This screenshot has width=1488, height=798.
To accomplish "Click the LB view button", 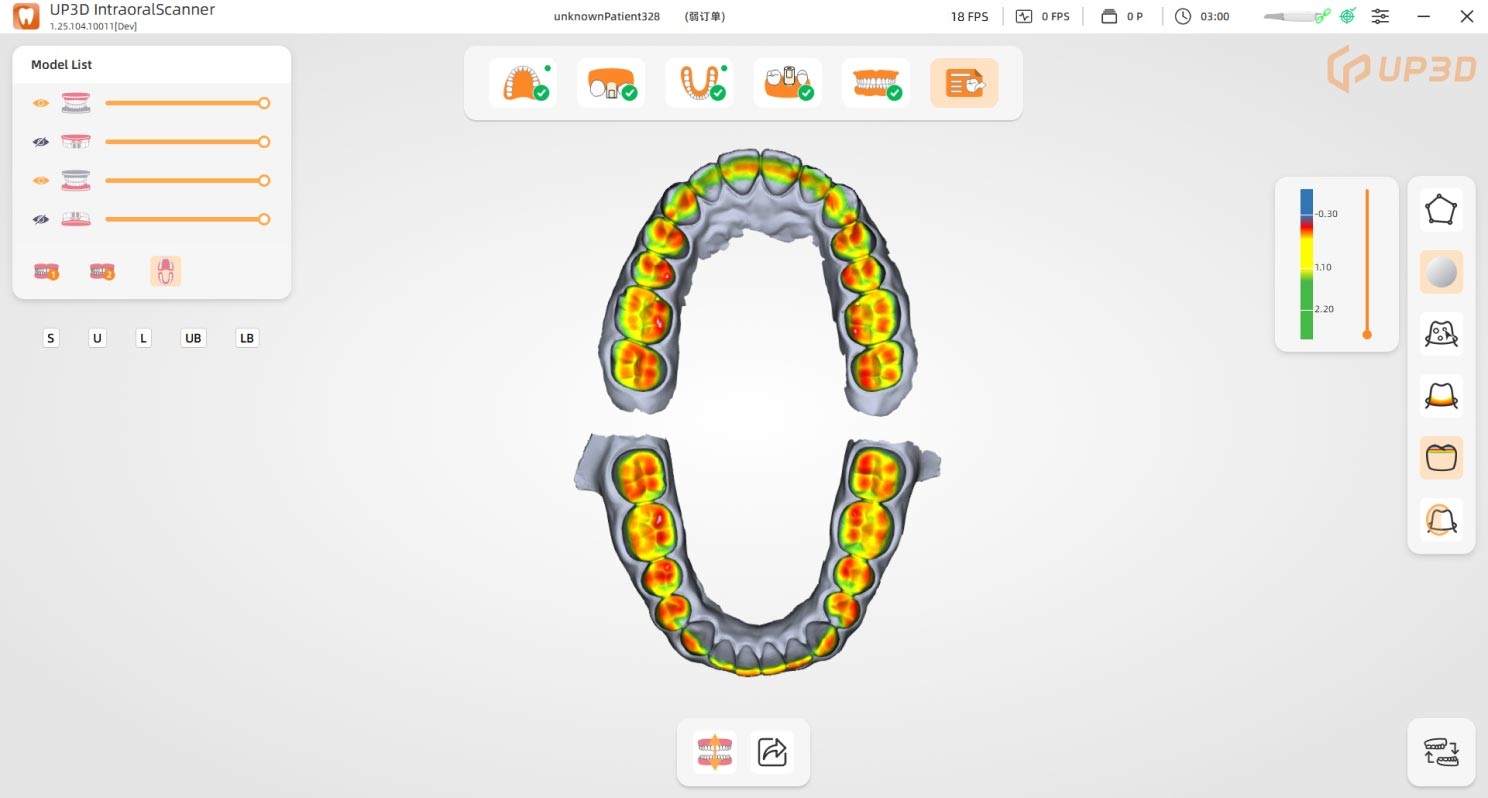I will coord(246,338).
